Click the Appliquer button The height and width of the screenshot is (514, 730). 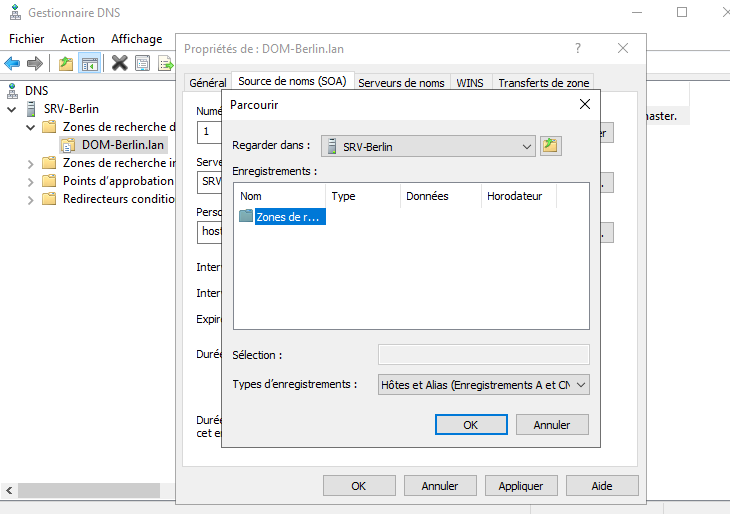pos(520,486)
